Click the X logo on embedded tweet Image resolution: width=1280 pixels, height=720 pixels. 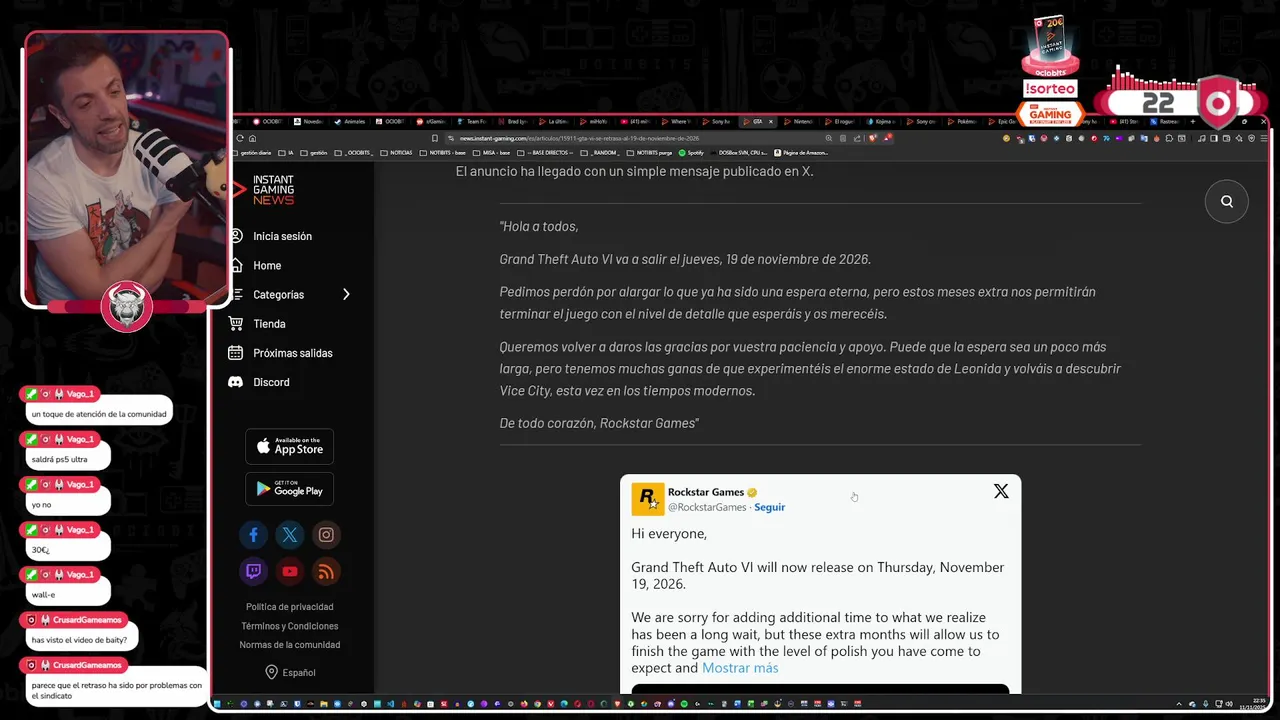click(x=1001, y=491)
